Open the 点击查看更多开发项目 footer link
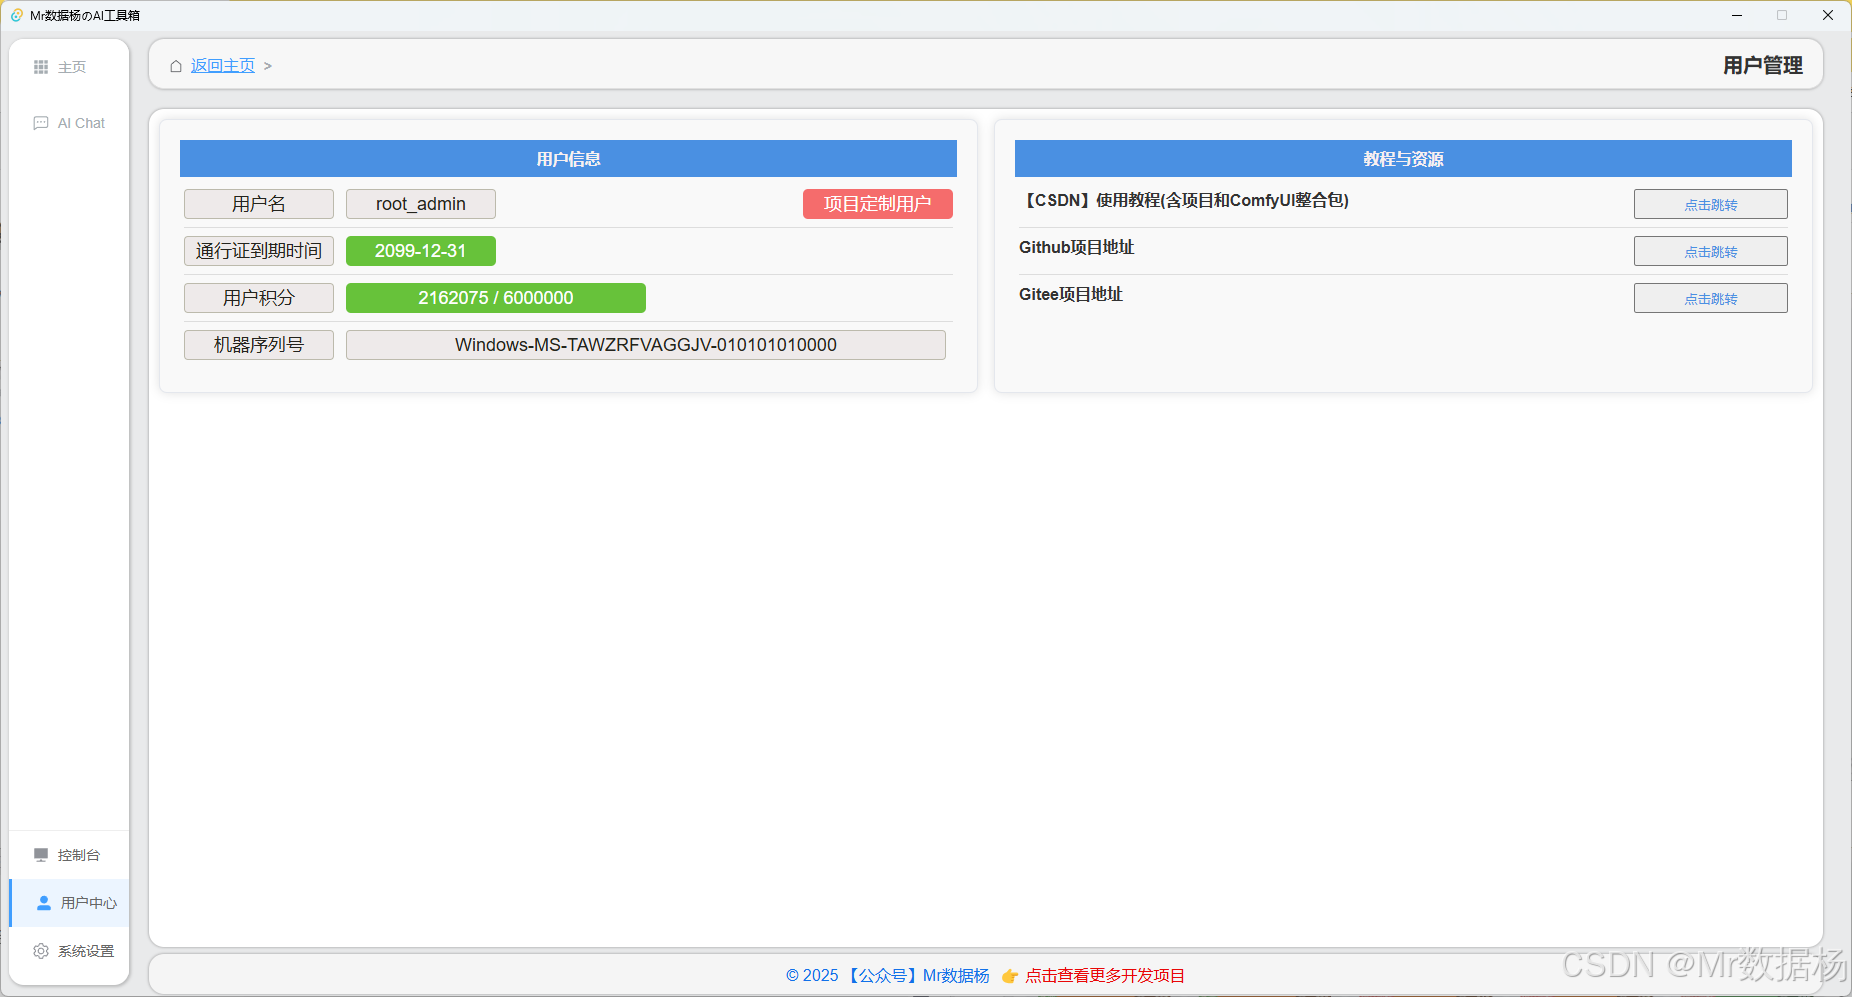This screenshot has height=997, width=1852. point(1105,976)
